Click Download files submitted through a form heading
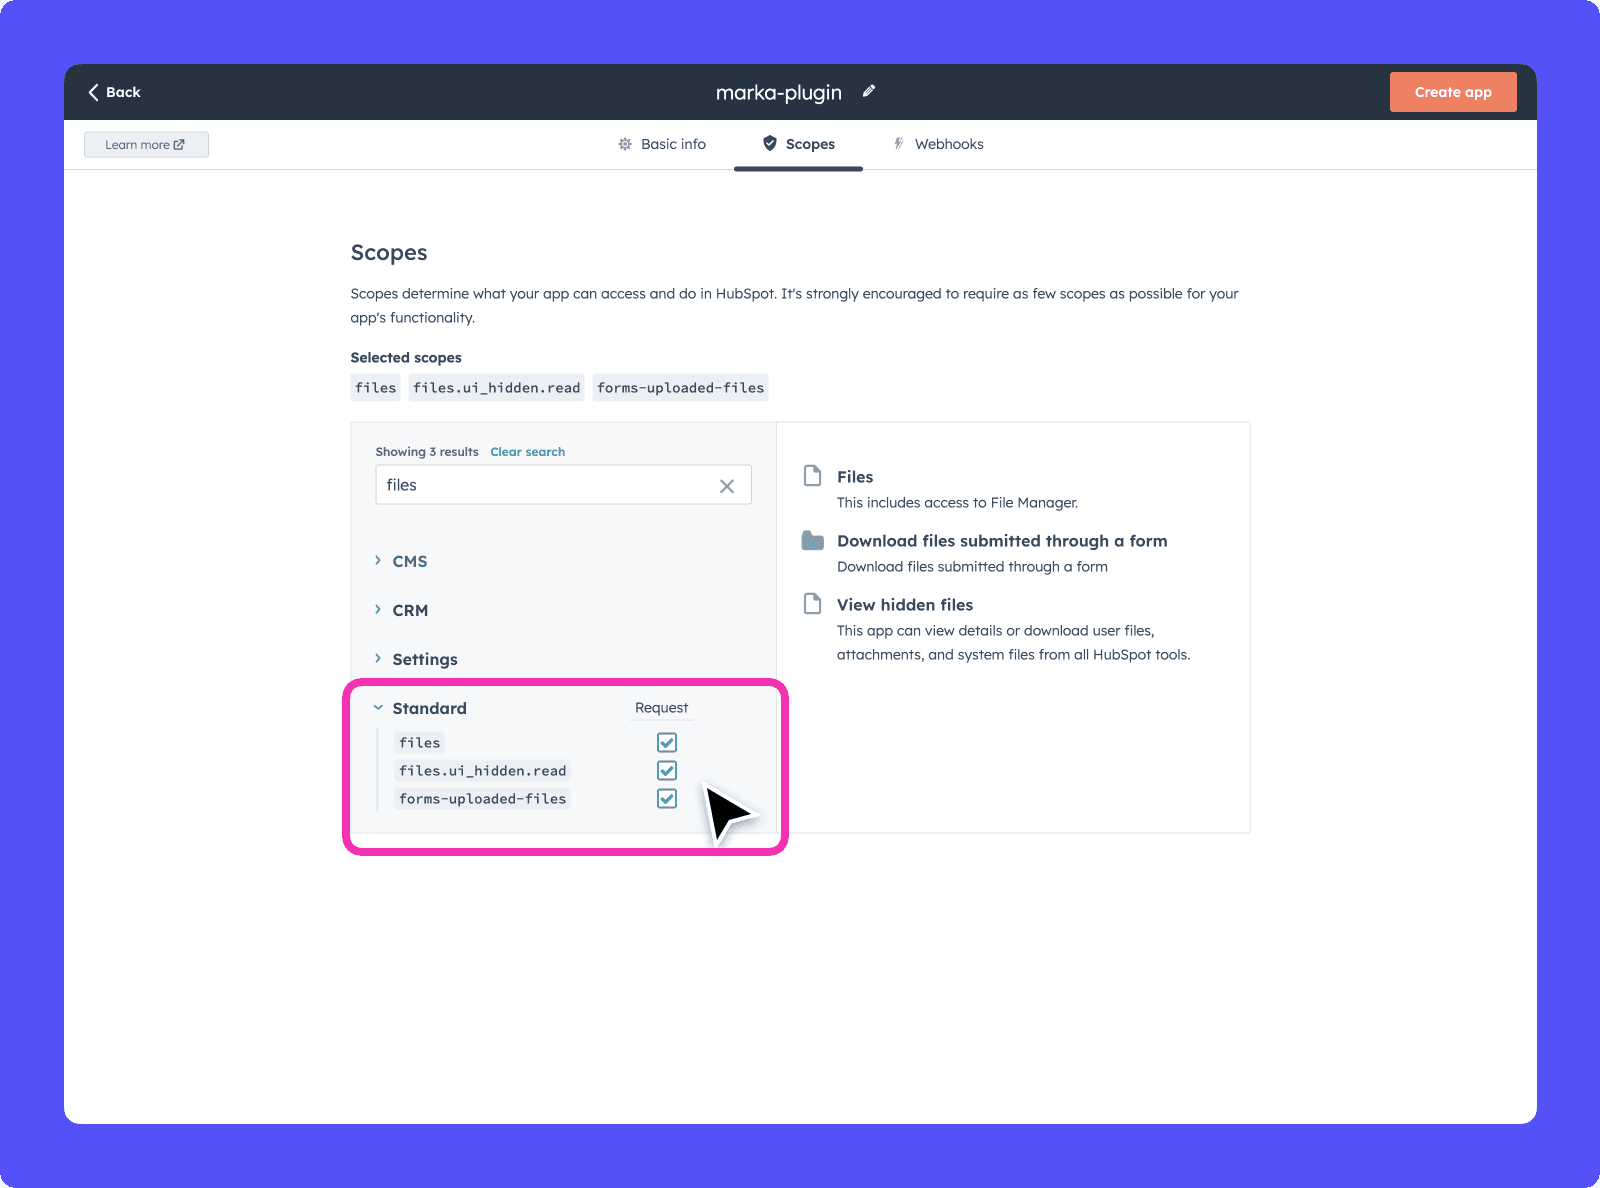Viewport: 1600px width, 1188px height. coord(1002,541)
